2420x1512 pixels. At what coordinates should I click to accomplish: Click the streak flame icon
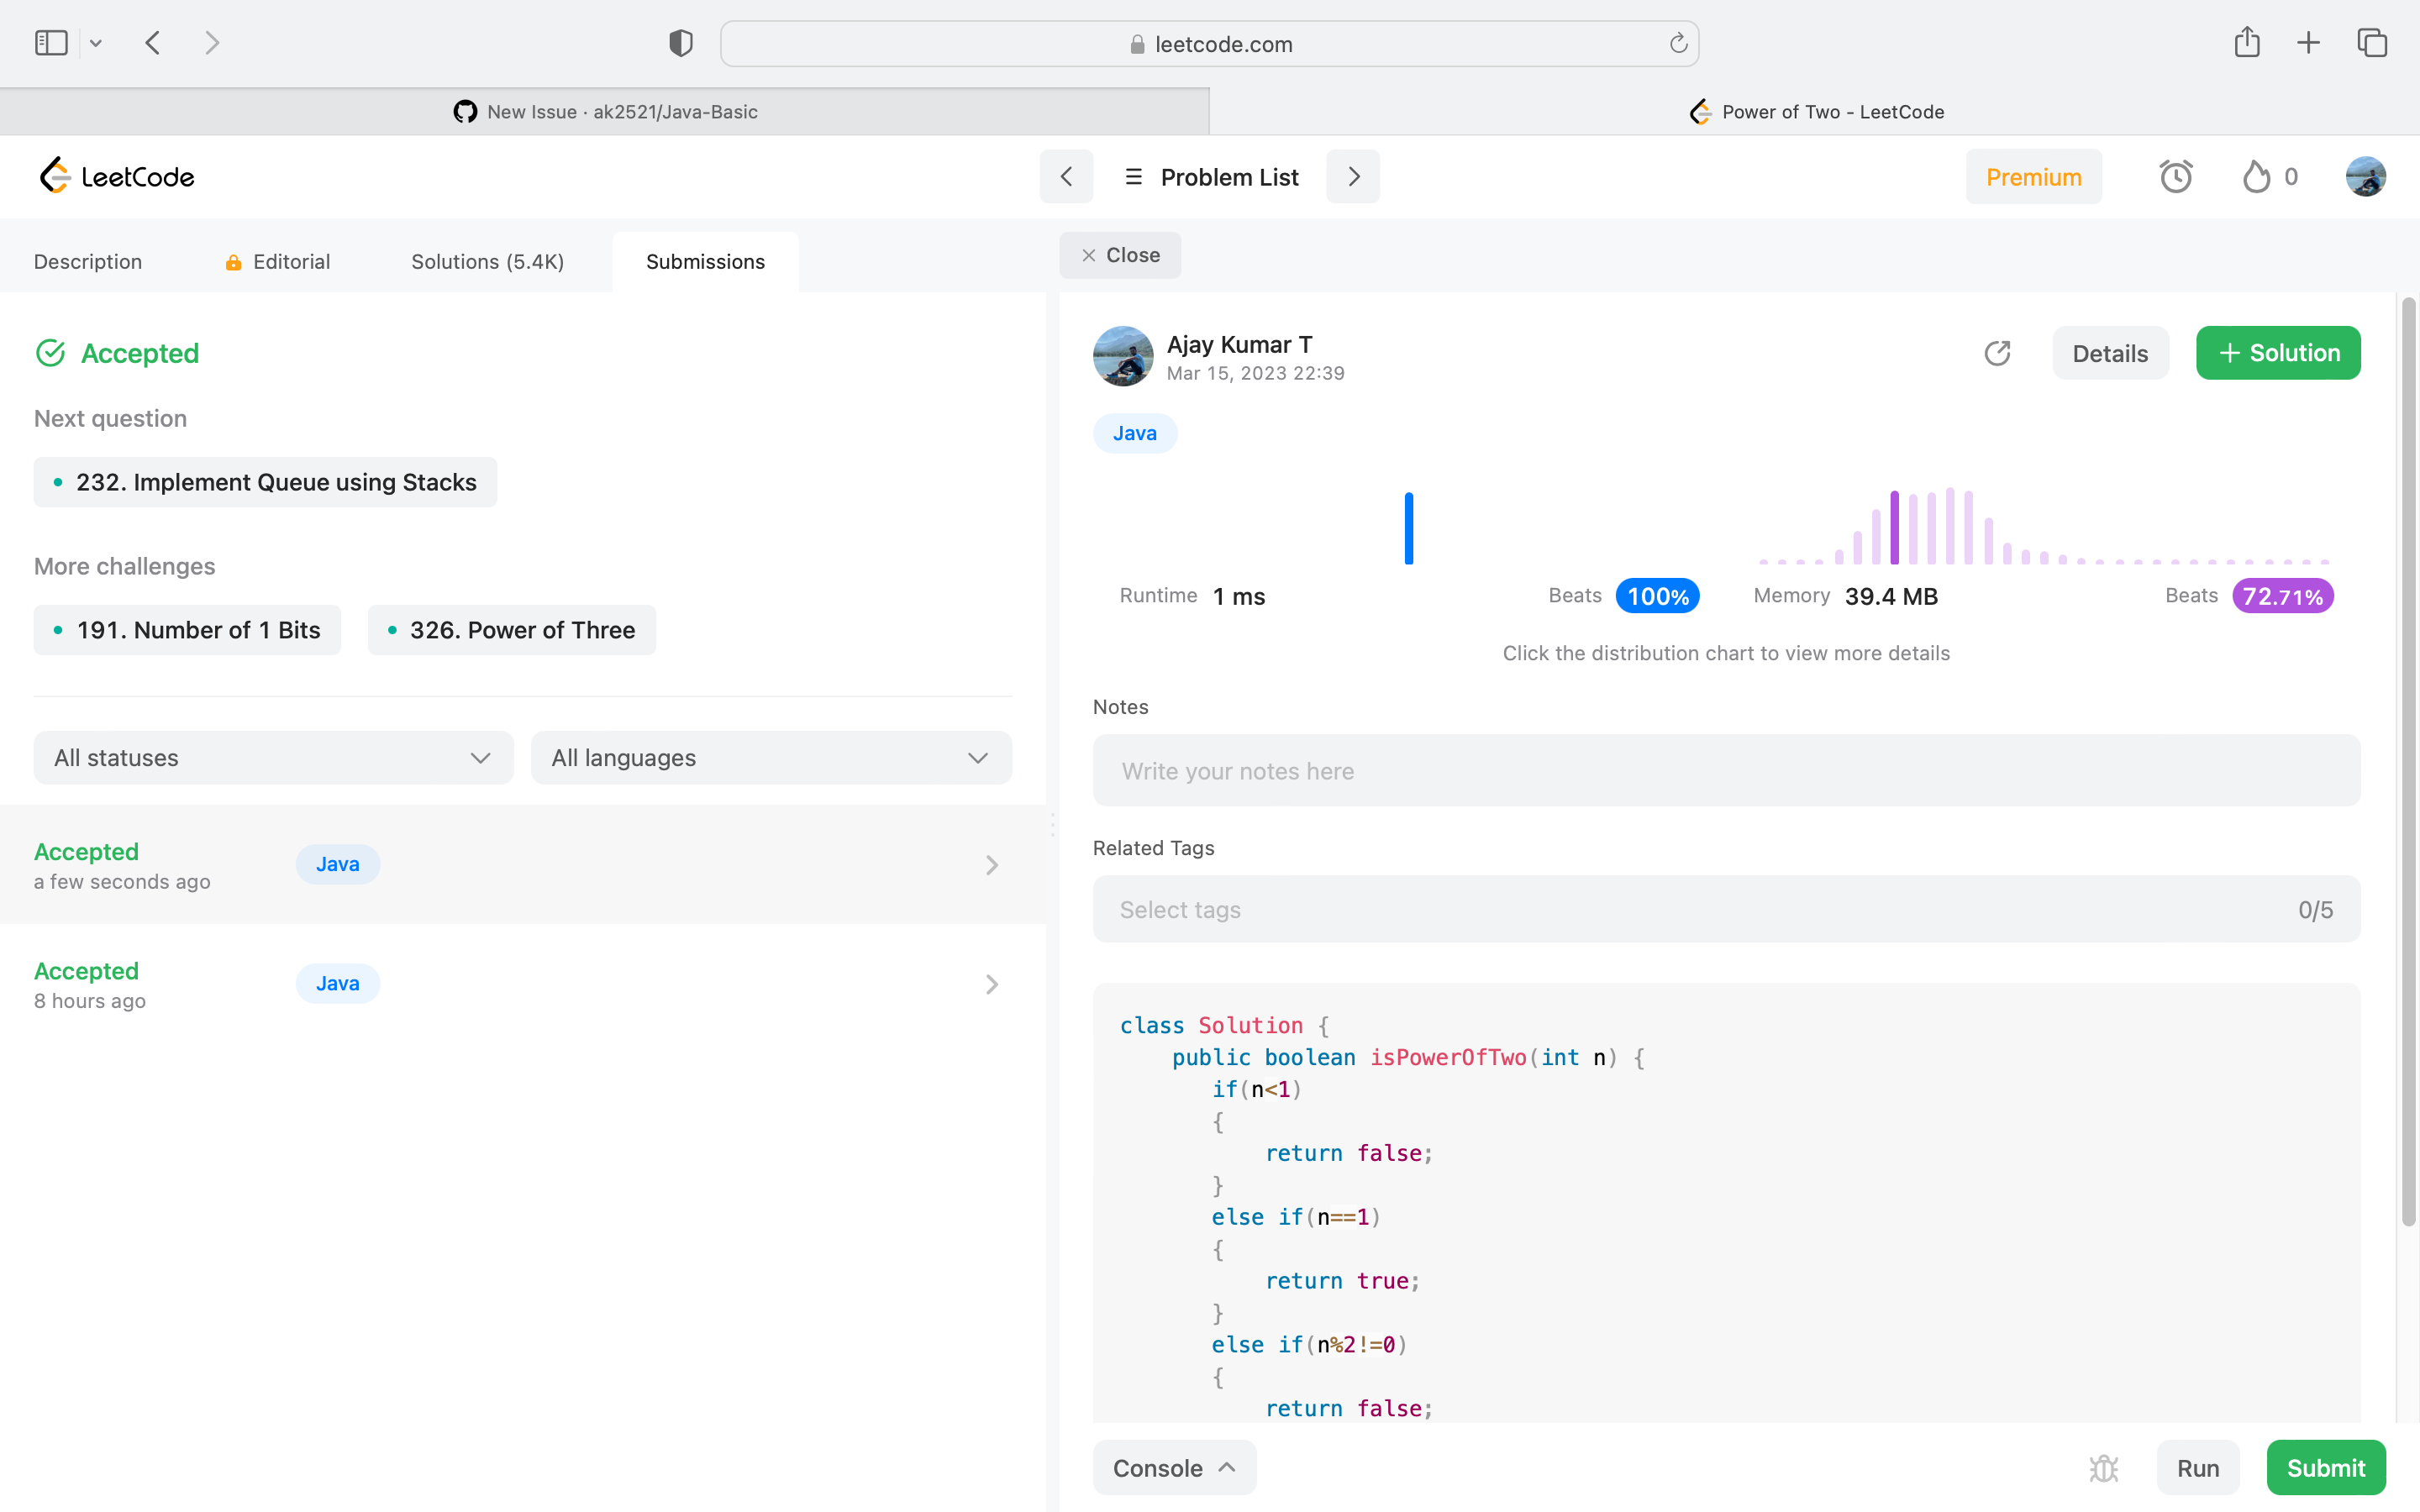2256,177
